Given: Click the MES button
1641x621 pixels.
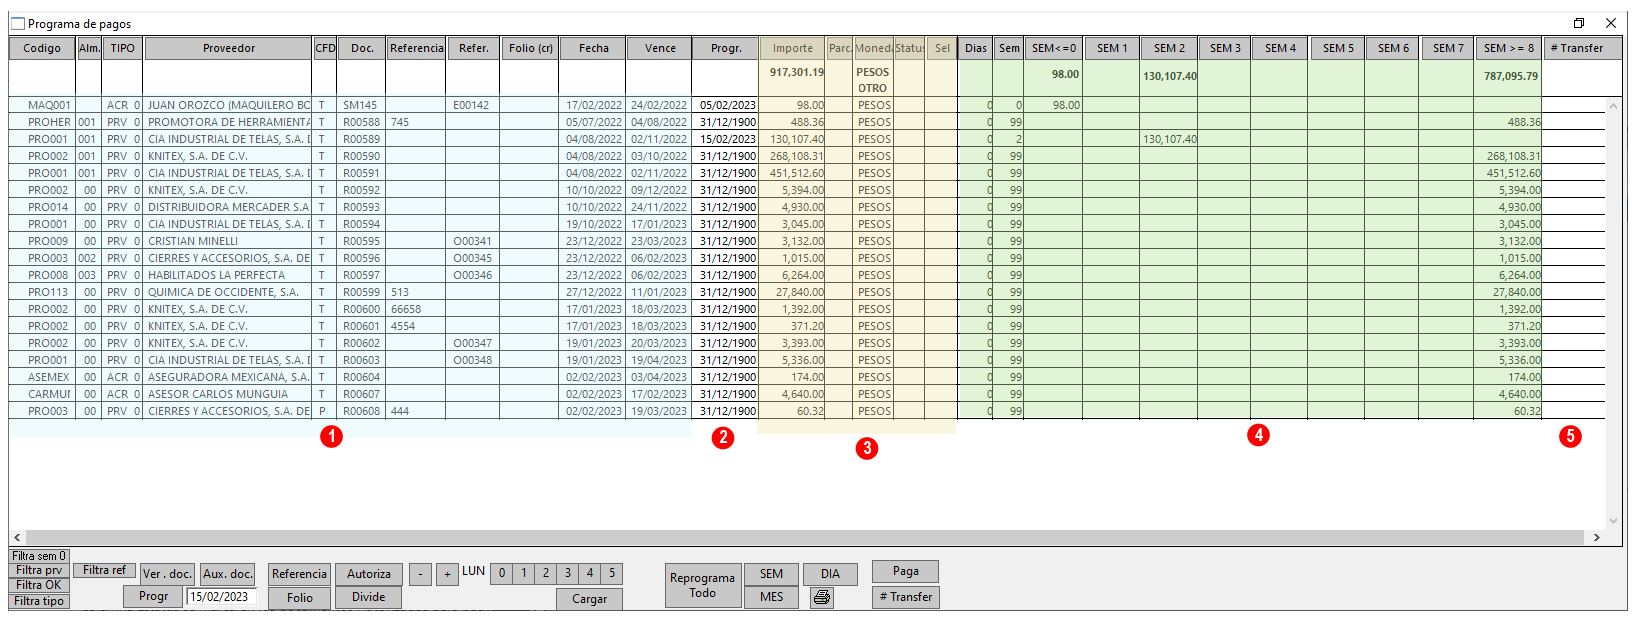Looking at the screenshot, I should pyautogui.click(x=771, y=597).
